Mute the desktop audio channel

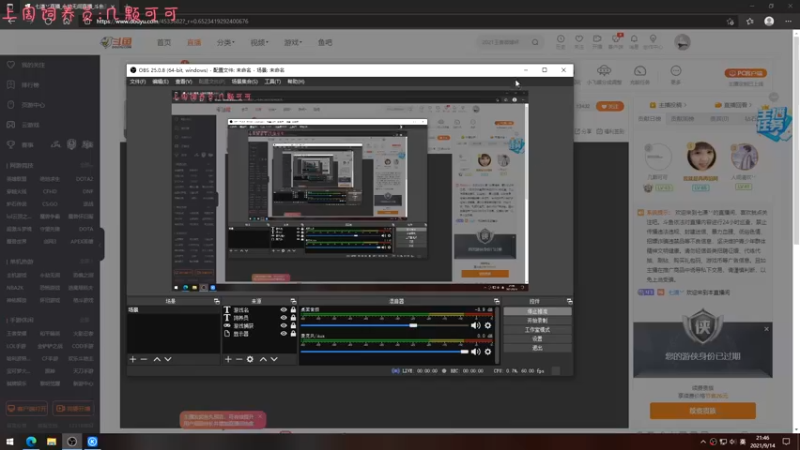[476, 326]
